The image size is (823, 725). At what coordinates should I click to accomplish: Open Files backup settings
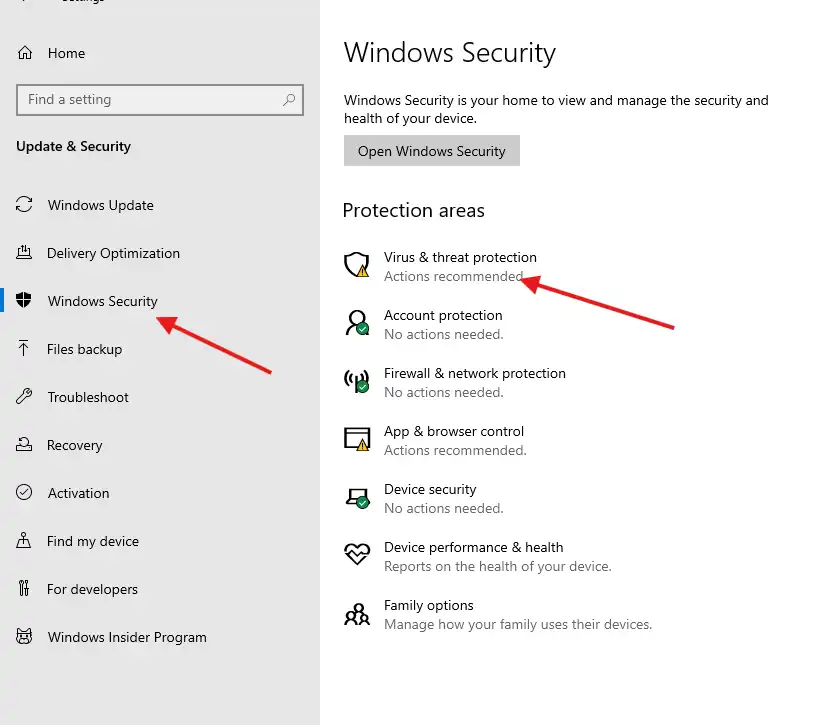(85, 349)
